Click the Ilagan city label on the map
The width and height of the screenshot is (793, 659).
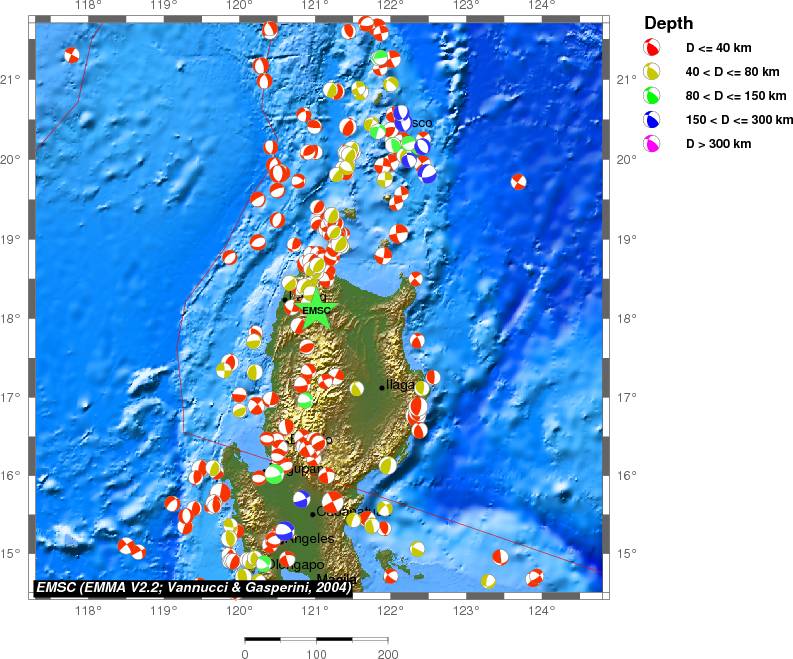[399, 385]
